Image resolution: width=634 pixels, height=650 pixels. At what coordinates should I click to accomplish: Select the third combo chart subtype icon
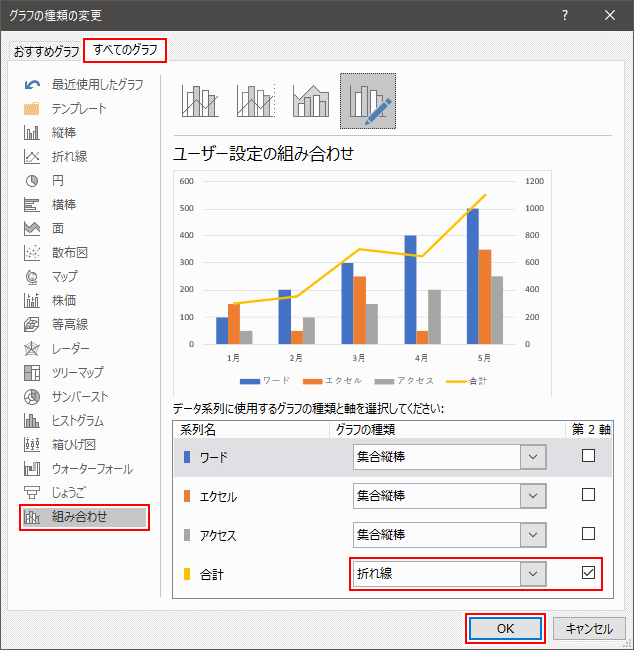pyautogui.click(x=310, y=101)
